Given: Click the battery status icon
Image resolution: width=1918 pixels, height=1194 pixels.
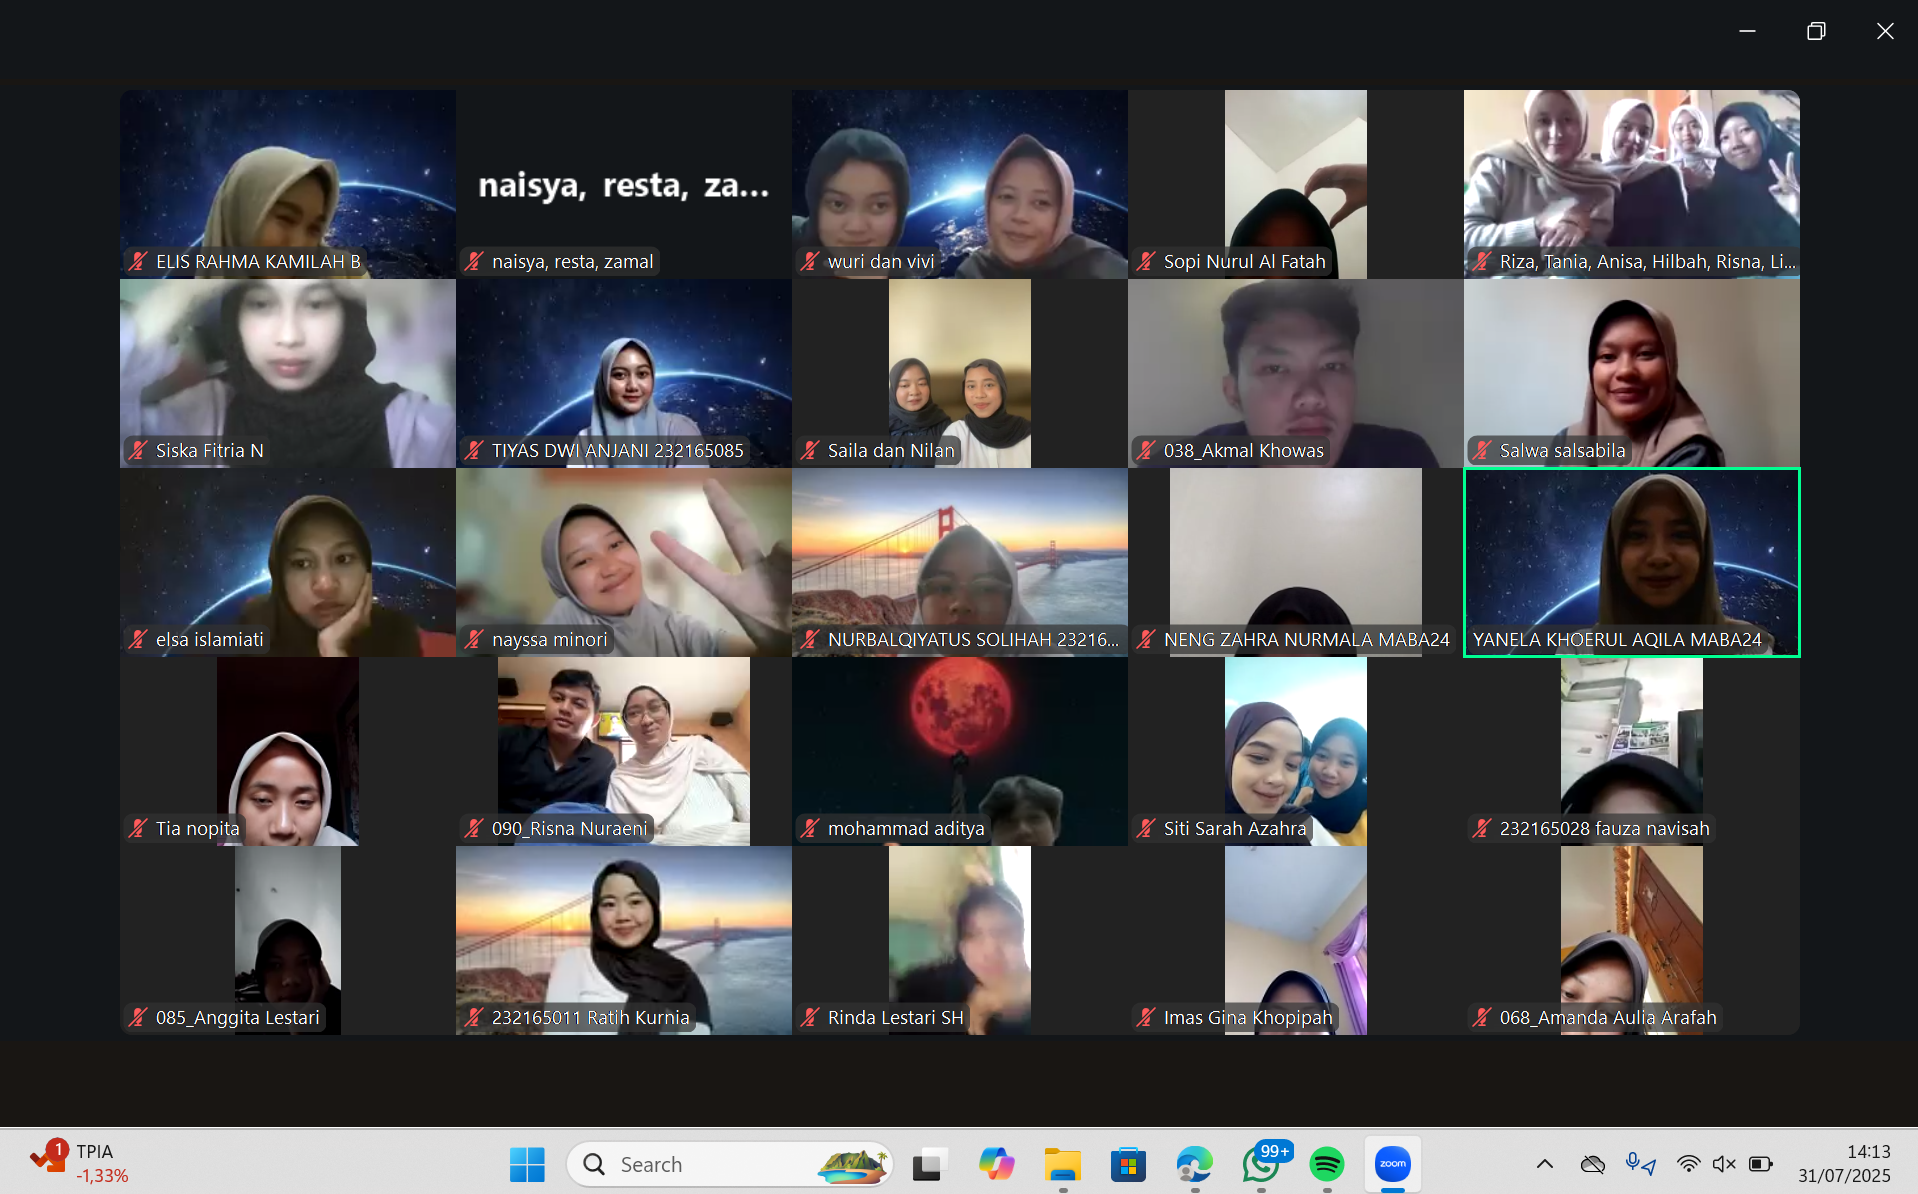Looking at the screenshot, I should tap(1760, 1164).
